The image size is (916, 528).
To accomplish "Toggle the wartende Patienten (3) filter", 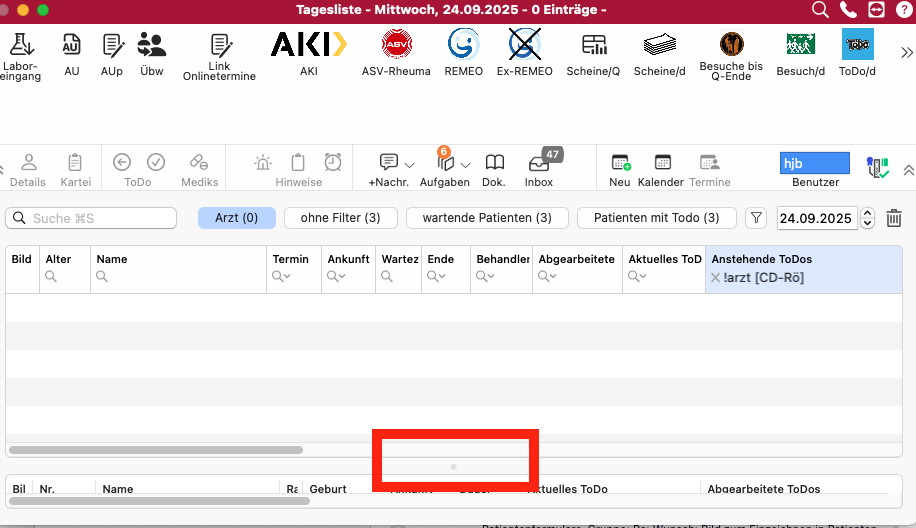I will (x=487, y=218).
